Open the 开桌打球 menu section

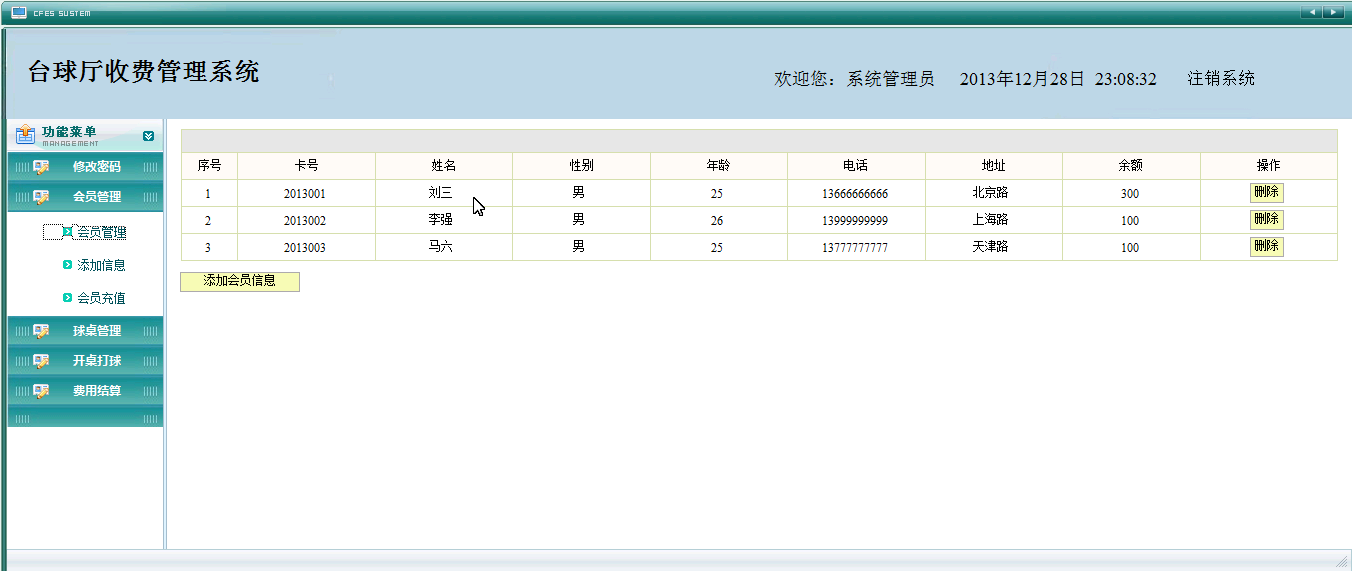[x=85, y=361]
